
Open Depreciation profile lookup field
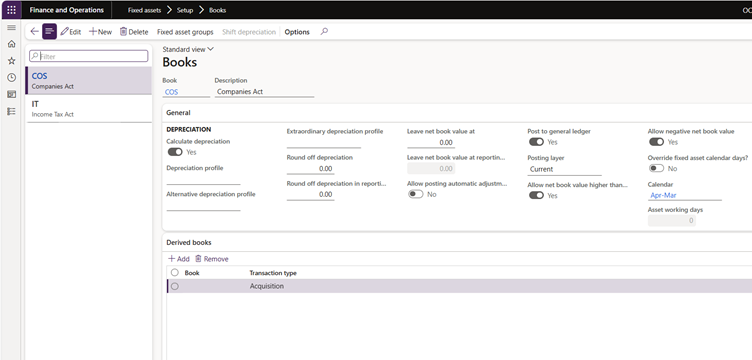(203, 179)
